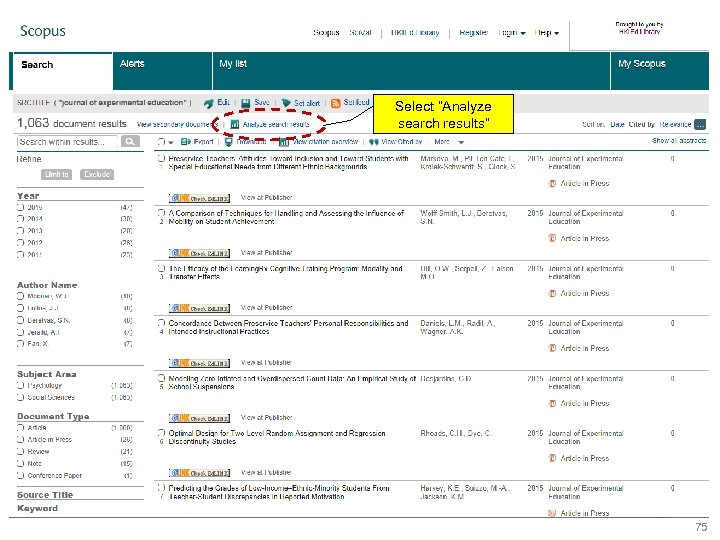Open the SciVal link in header
The height and width of the screenshot is (540, 720).
(360, 33)
